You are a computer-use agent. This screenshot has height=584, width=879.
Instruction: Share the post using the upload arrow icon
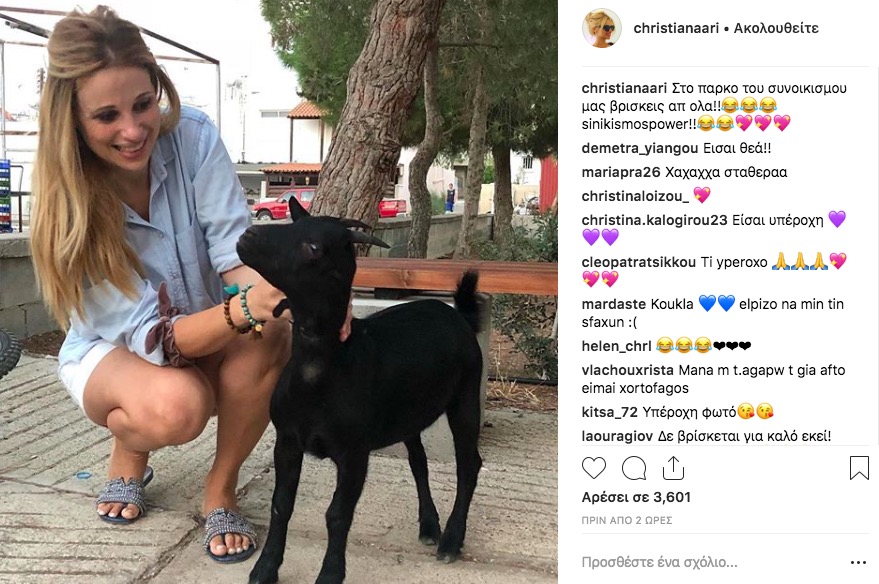click(673, 468)
